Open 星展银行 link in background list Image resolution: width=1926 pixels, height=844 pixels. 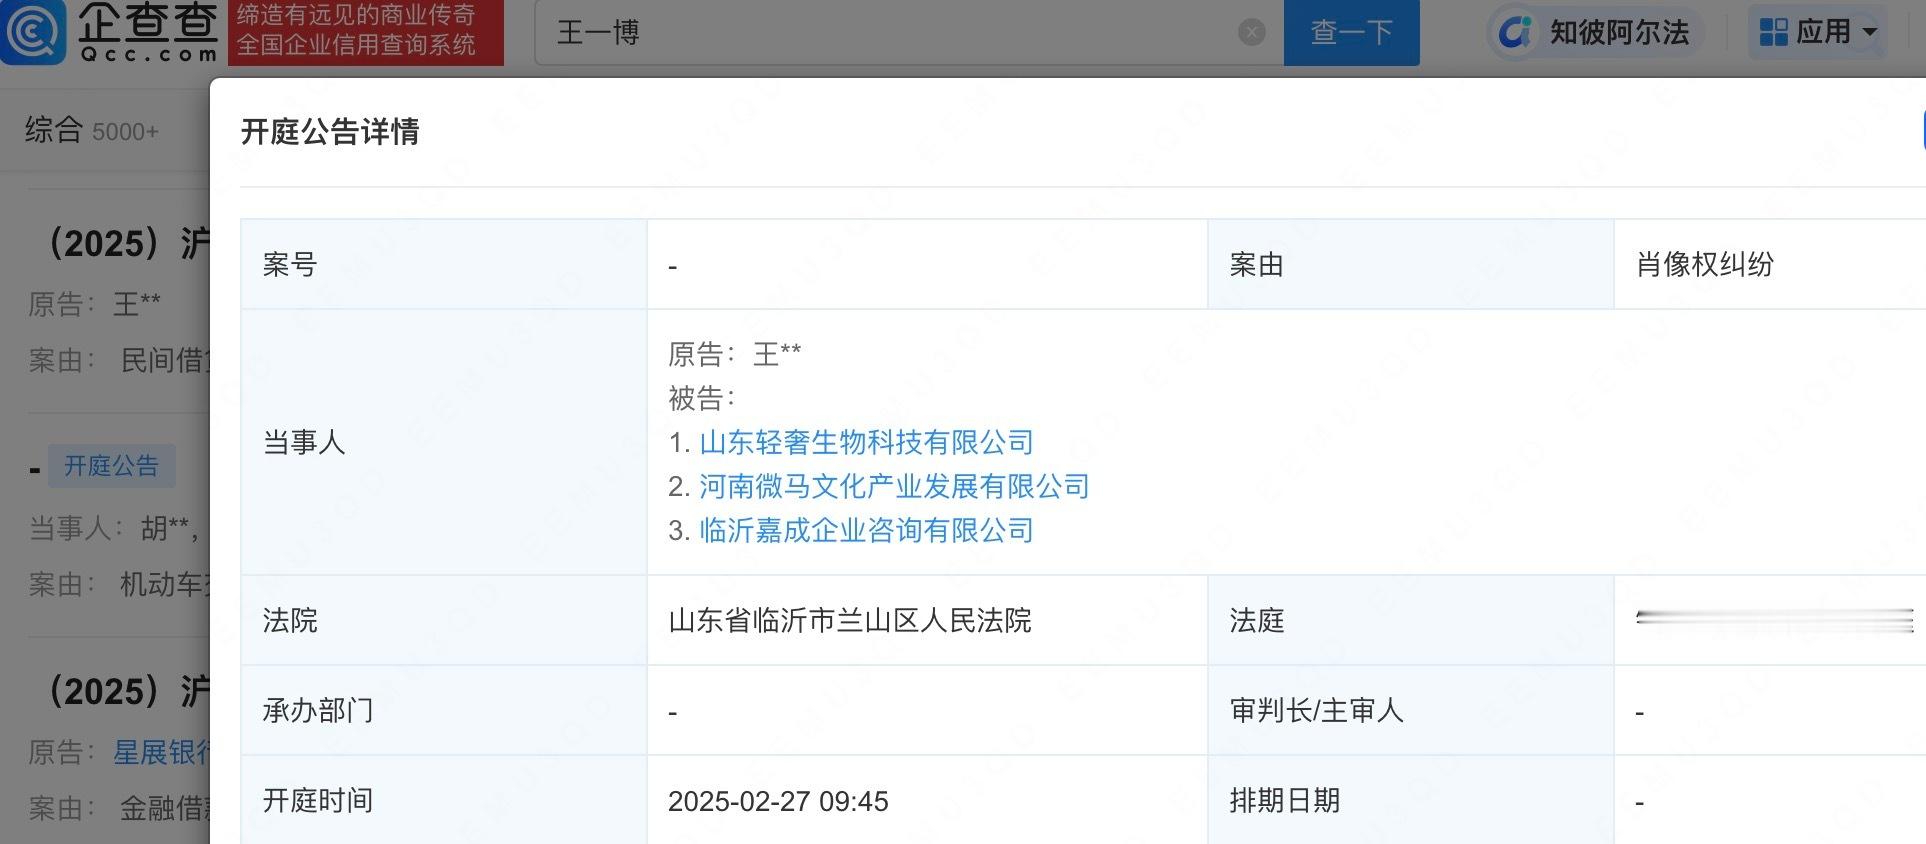point(161,752)
